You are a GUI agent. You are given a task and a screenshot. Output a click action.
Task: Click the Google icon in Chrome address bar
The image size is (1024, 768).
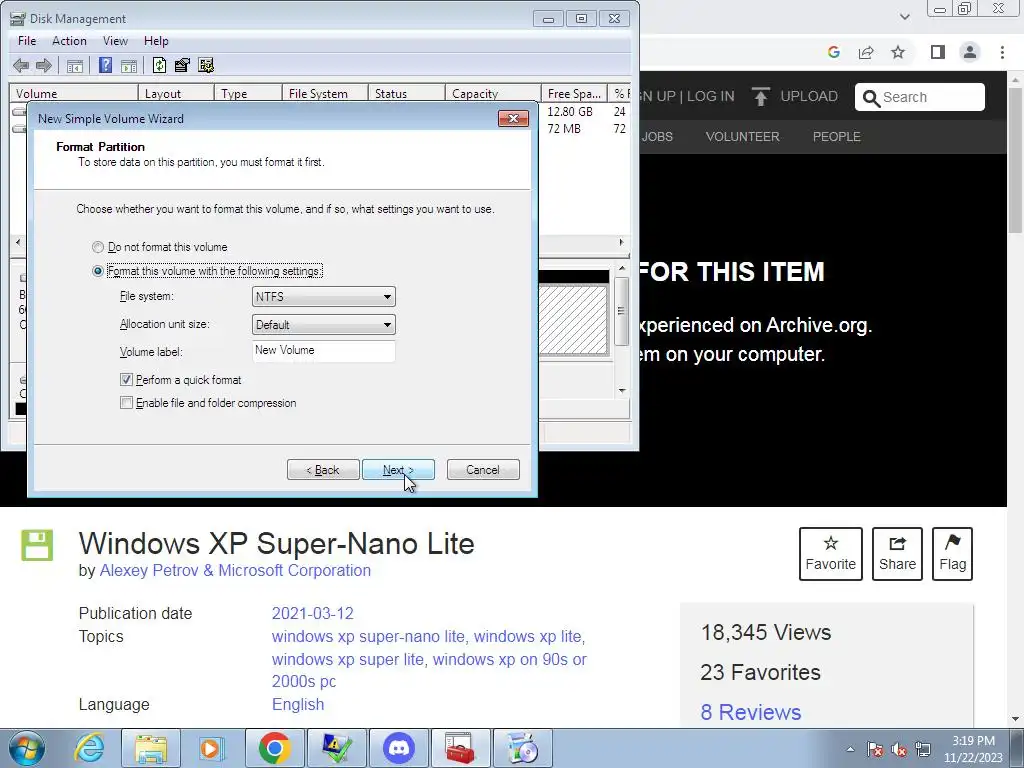point(833,52)
